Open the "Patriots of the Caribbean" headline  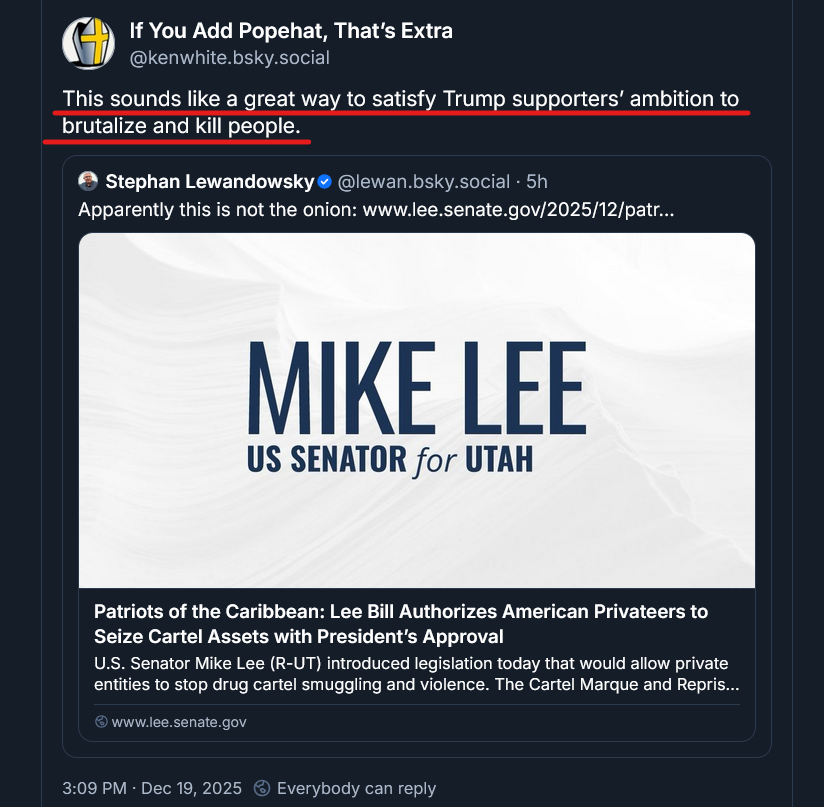pyautogui.click(x=400, y=624)
